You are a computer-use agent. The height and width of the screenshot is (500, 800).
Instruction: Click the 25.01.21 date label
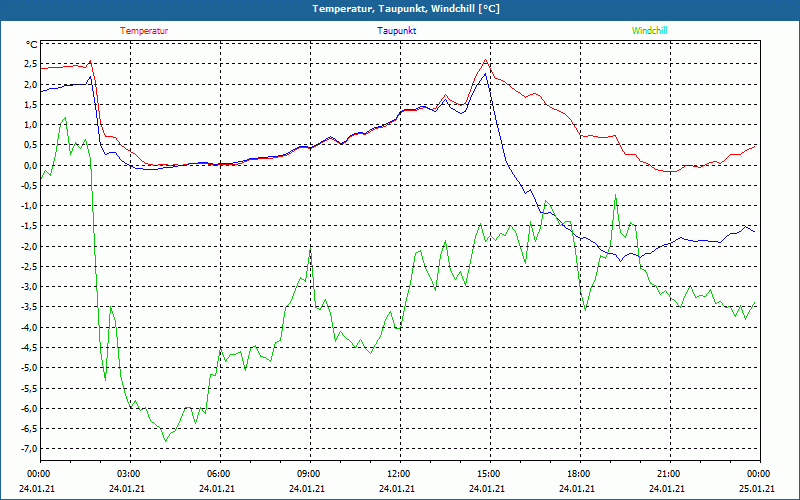tap(757, 488)
